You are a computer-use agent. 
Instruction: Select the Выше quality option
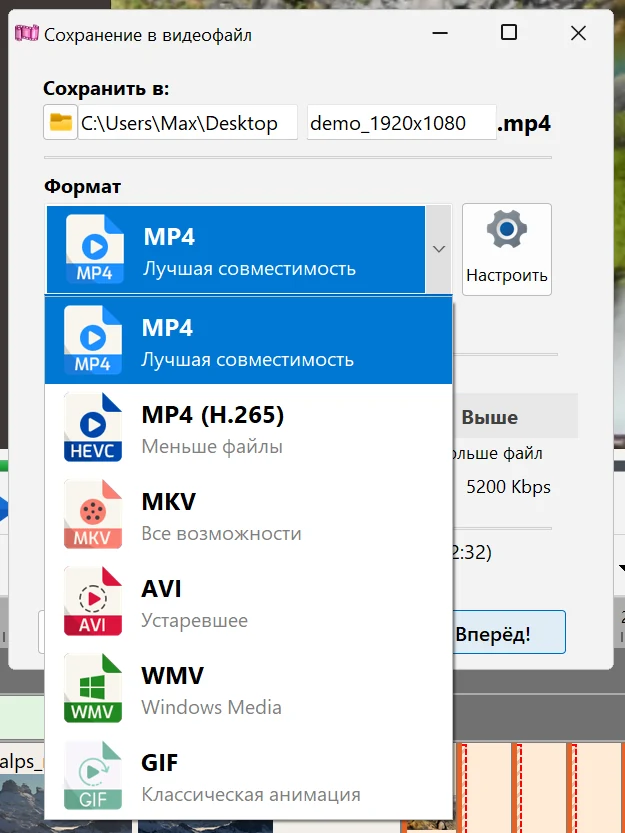click(489, 417)
